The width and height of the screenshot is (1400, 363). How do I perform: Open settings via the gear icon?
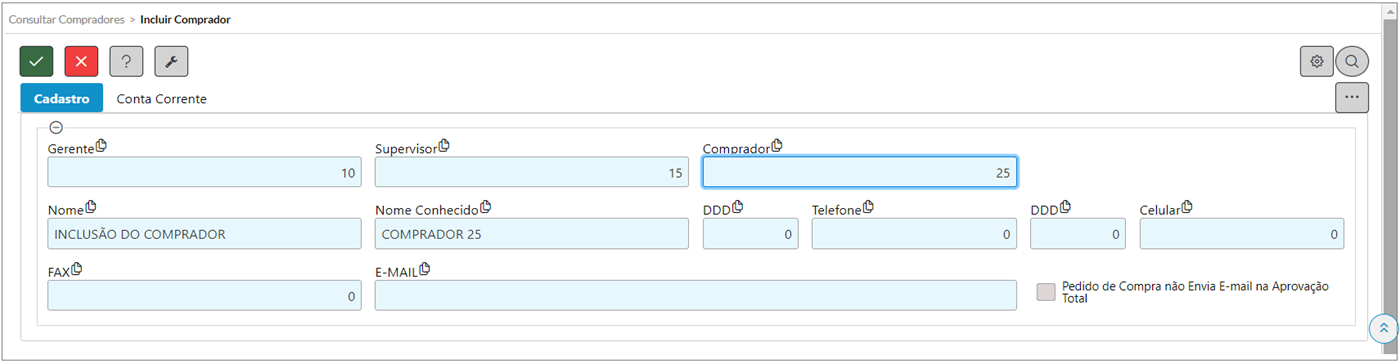point(1317,61)
